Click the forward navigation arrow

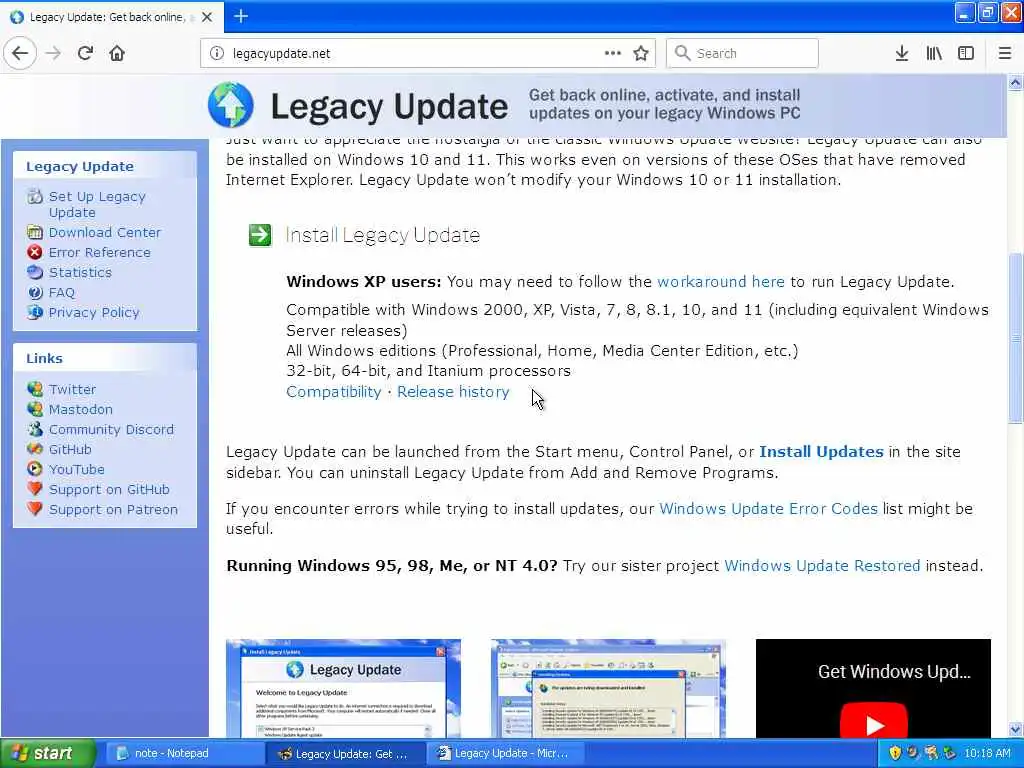pyautogui.click(x=54, y=53)
